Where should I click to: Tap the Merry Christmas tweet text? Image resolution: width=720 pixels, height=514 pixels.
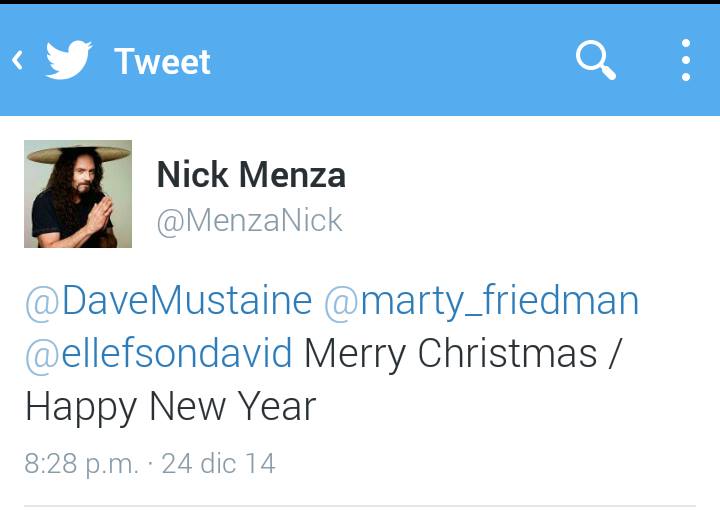click(450, 354)
